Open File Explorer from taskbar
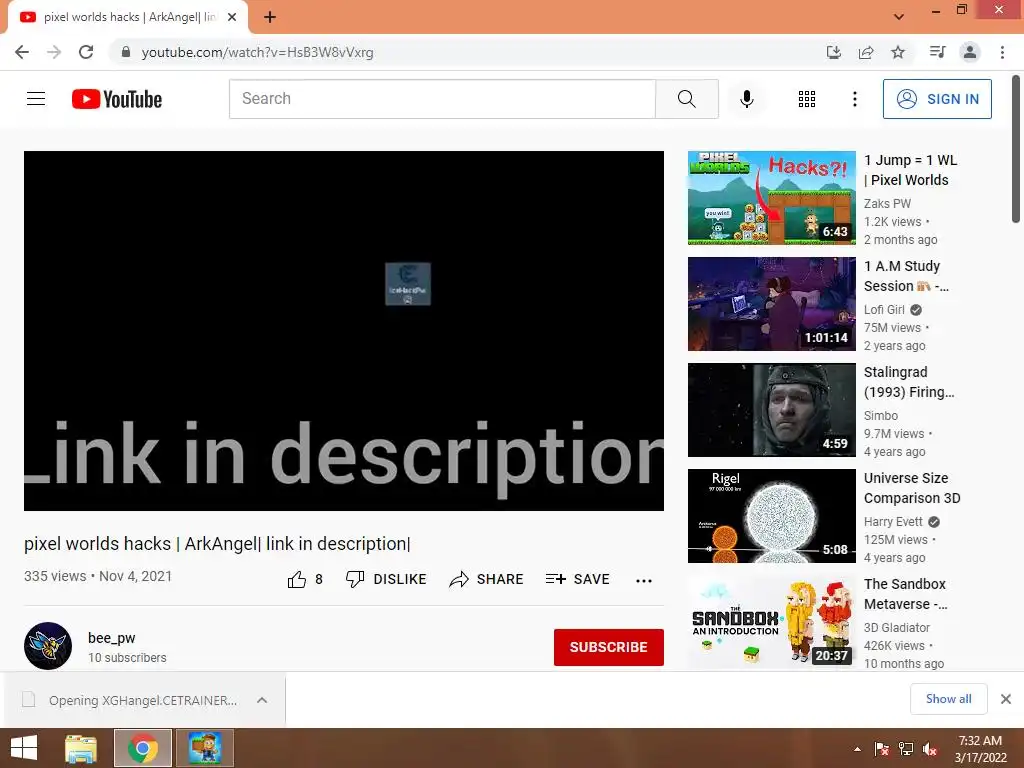1024x768 pixels. coord(81,748)
